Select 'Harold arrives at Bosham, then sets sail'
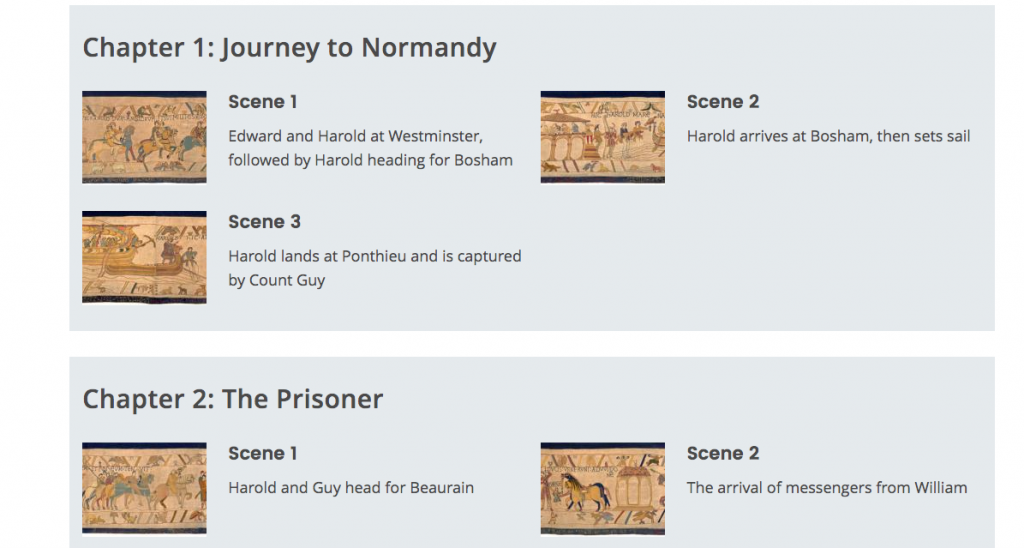This screenshot has height=548, width=1024. 828,137
